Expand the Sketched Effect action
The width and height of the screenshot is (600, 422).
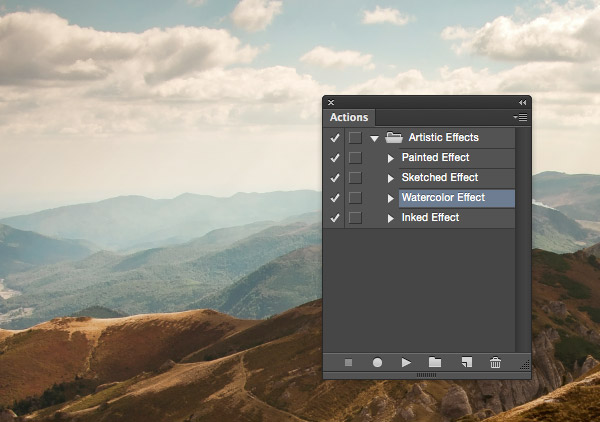(390, 178)
